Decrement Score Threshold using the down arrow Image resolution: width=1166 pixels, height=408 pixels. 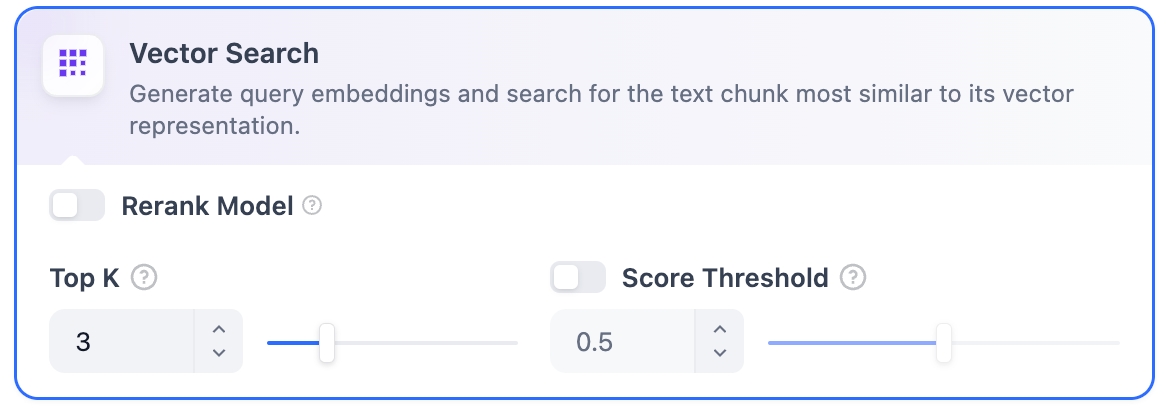719,352
